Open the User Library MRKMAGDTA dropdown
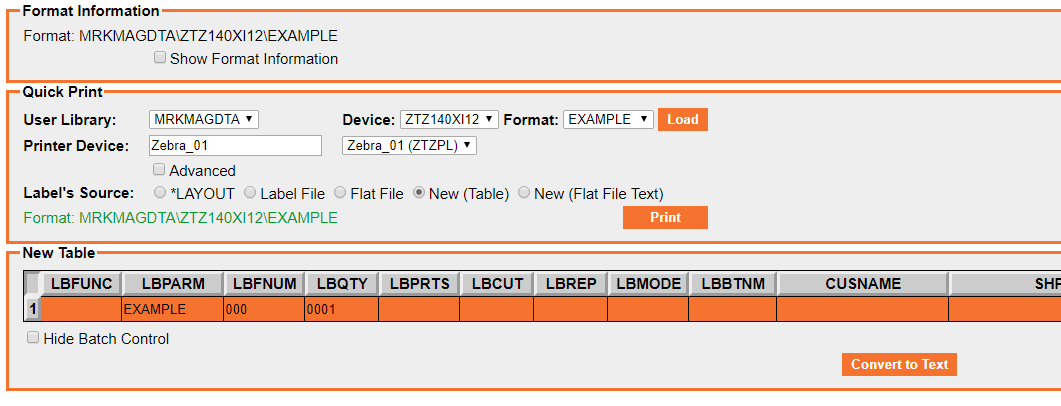 (x=204, y=120)
